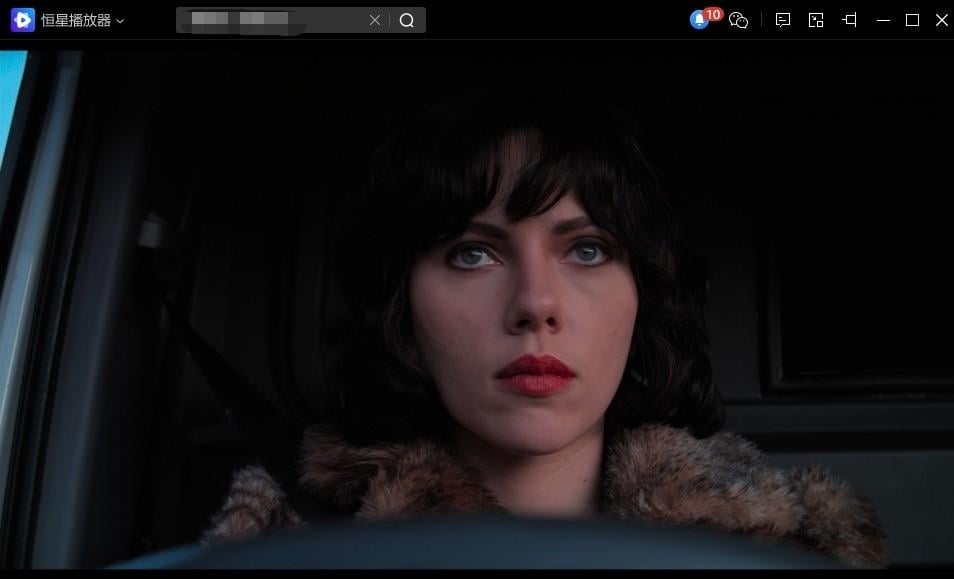Screen dimensions: 954x579
Task: Switch to mini window mode icon
Action: tap(816, 20)
